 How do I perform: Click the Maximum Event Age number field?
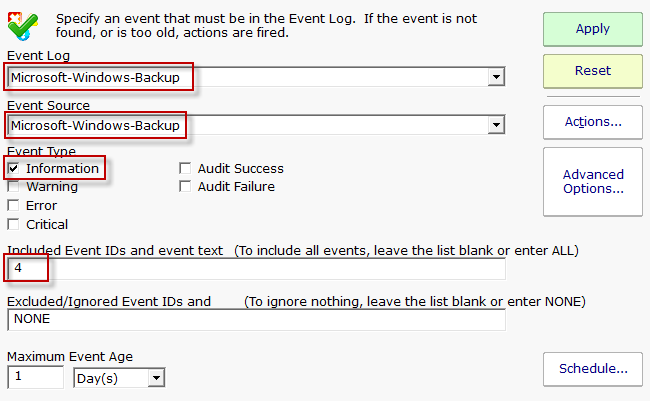[35, 378]
